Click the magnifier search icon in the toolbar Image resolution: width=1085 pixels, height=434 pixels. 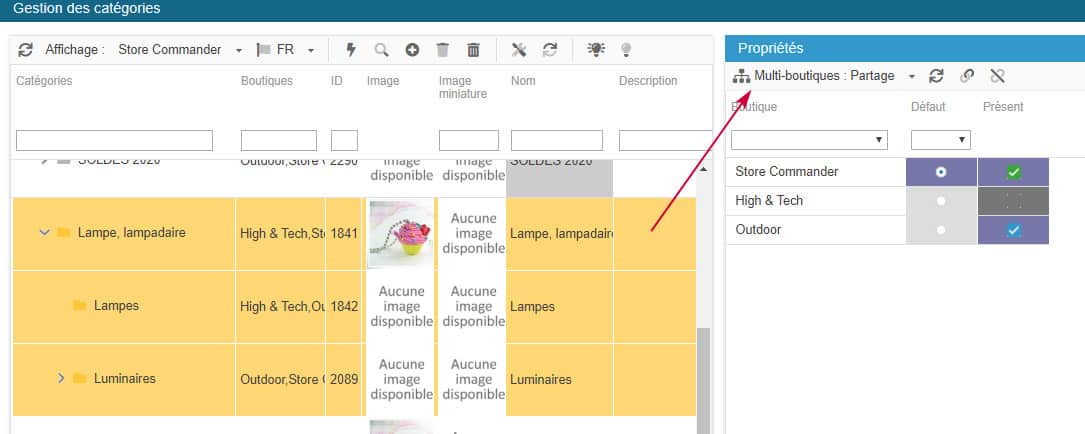pyautogui.click(x=381, y=50)
